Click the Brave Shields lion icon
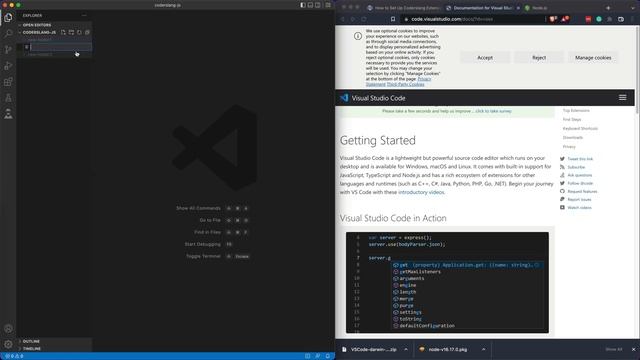 click(x=553, y=19)
